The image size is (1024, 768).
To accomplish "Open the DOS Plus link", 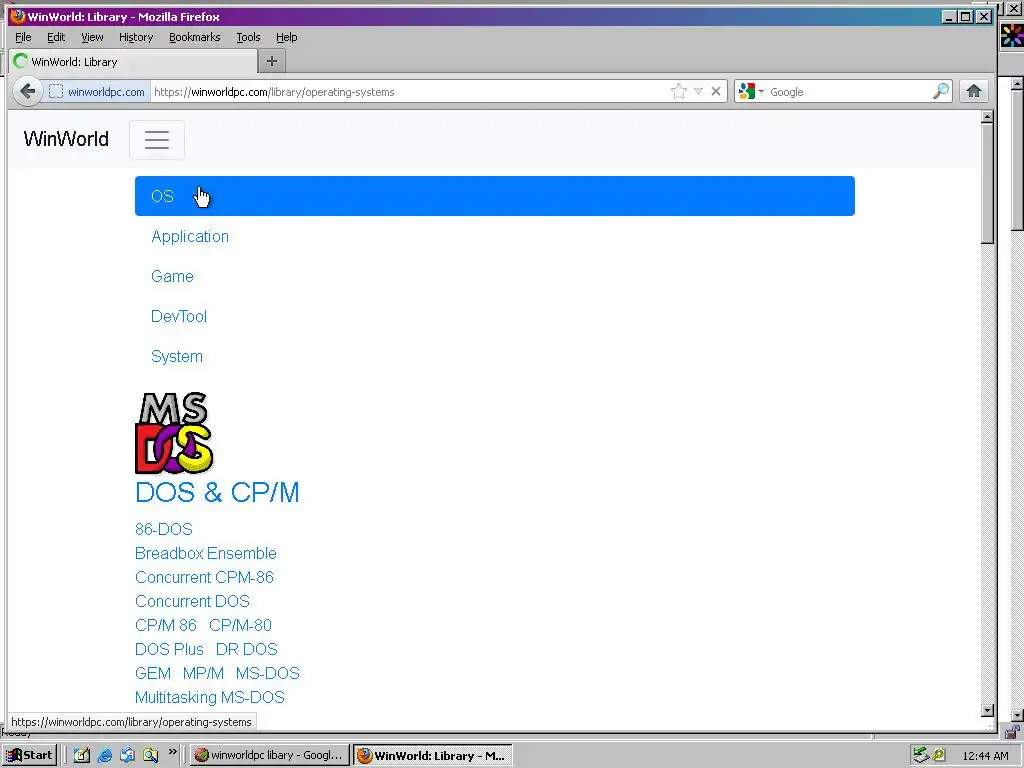I will coord(169,649).
